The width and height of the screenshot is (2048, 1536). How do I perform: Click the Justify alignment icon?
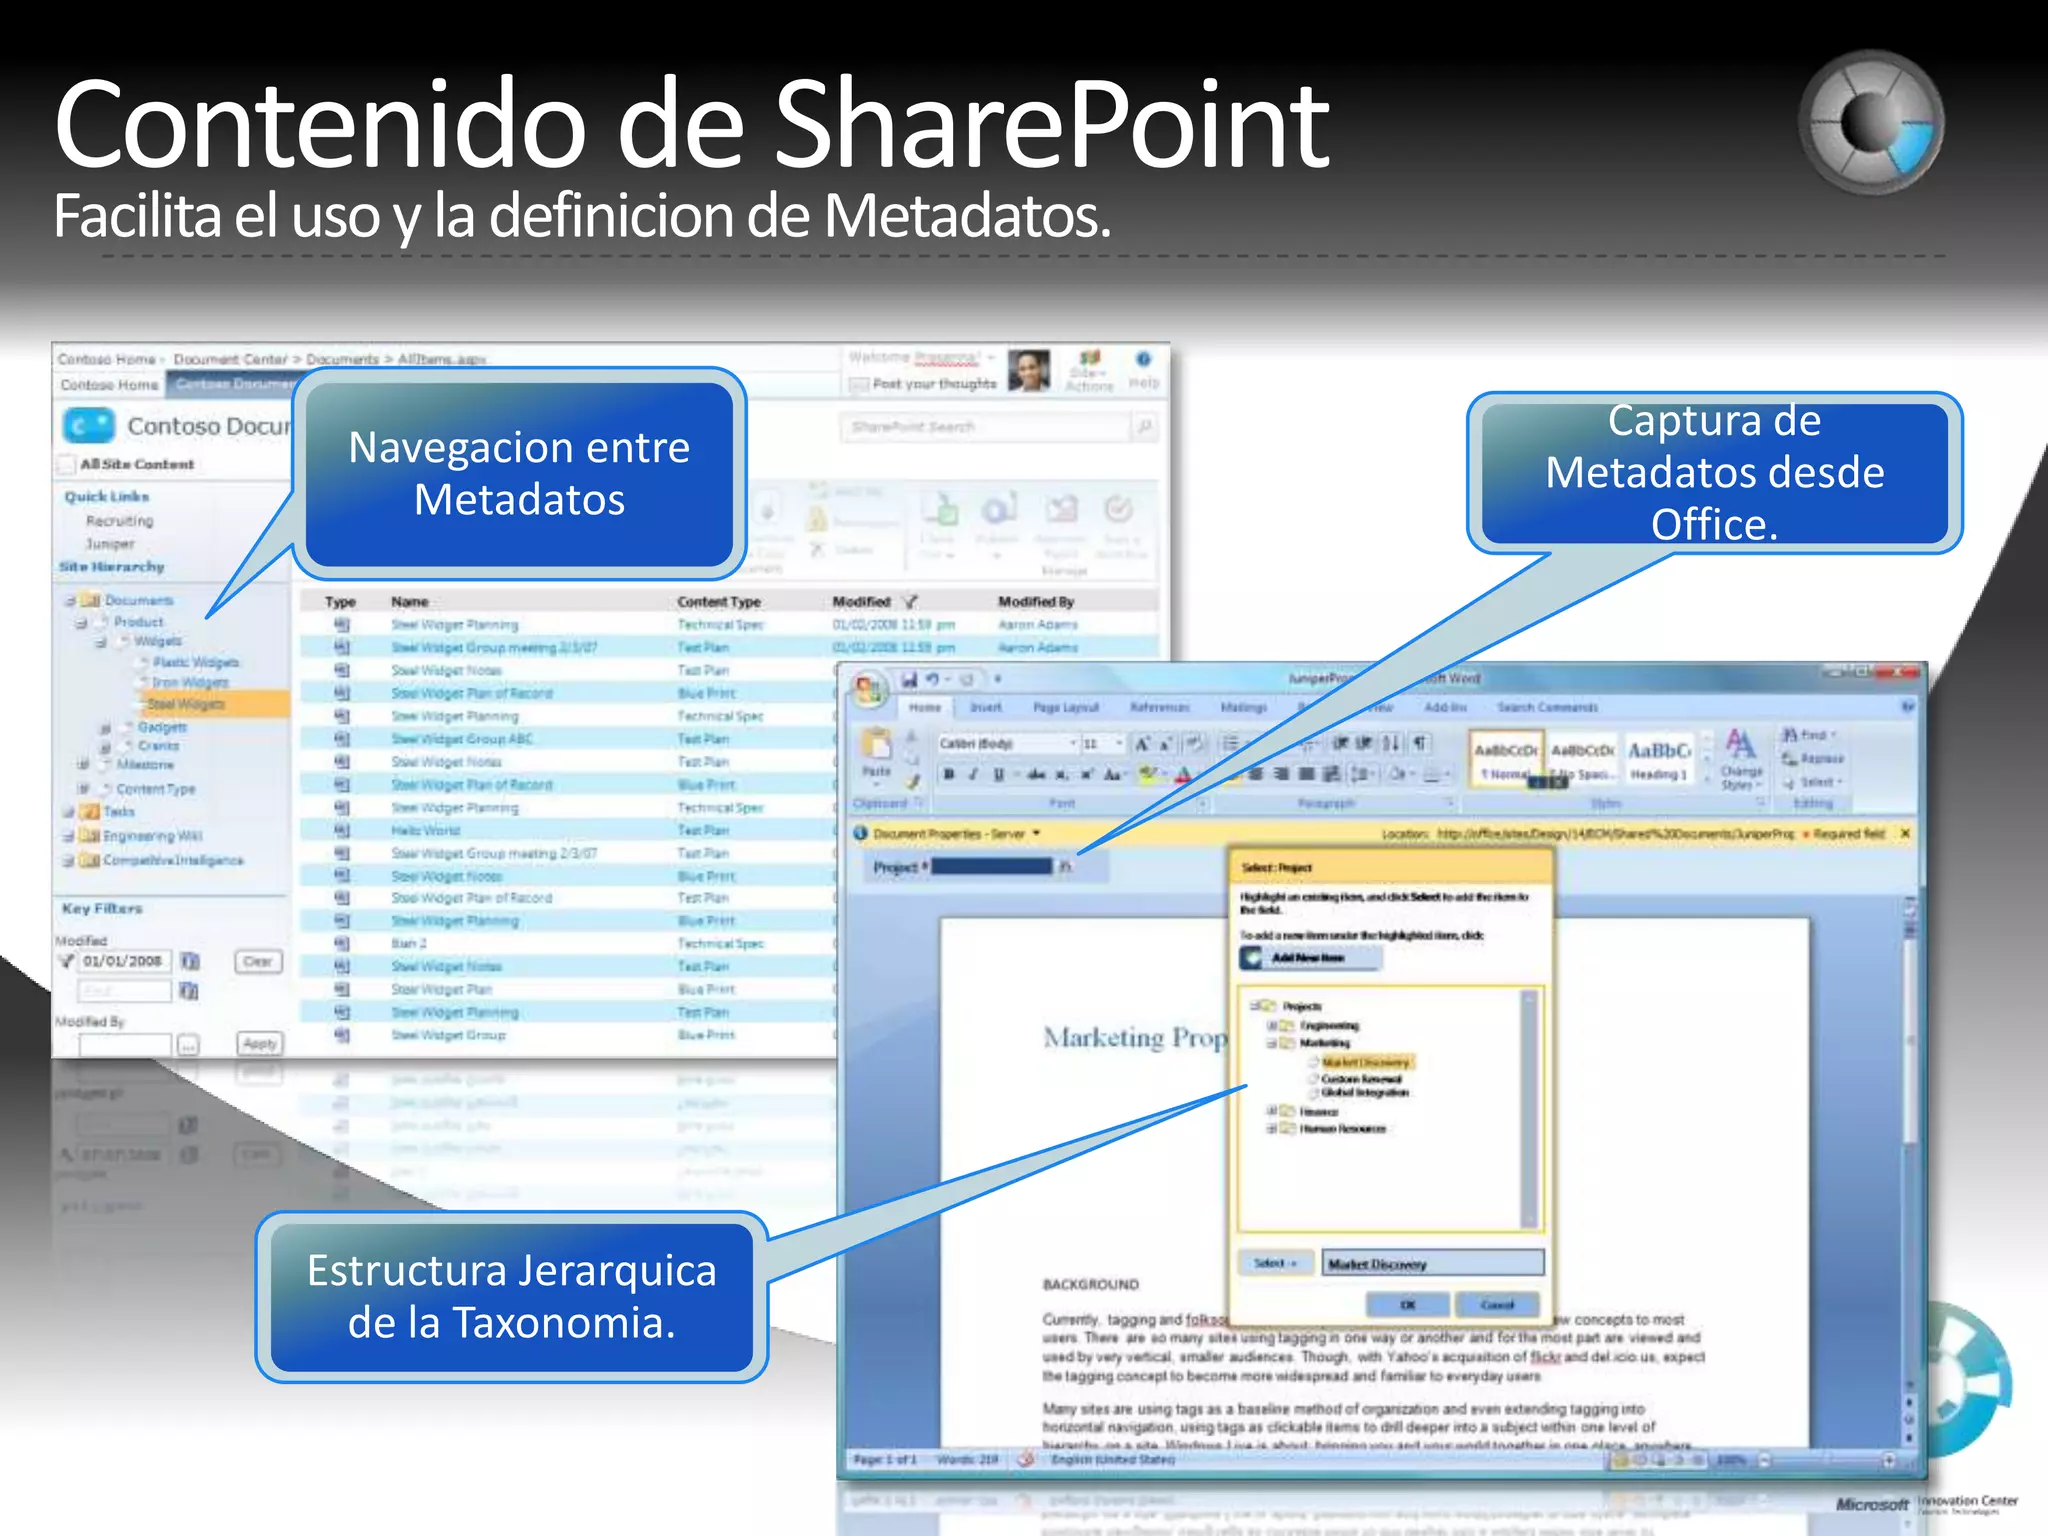(x=1306, y=773)
